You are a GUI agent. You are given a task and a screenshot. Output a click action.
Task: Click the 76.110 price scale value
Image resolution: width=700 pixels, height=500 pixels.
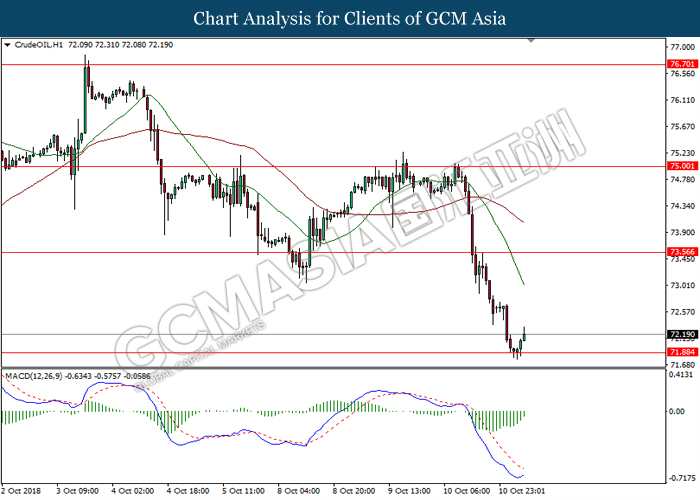coord(683,100)
